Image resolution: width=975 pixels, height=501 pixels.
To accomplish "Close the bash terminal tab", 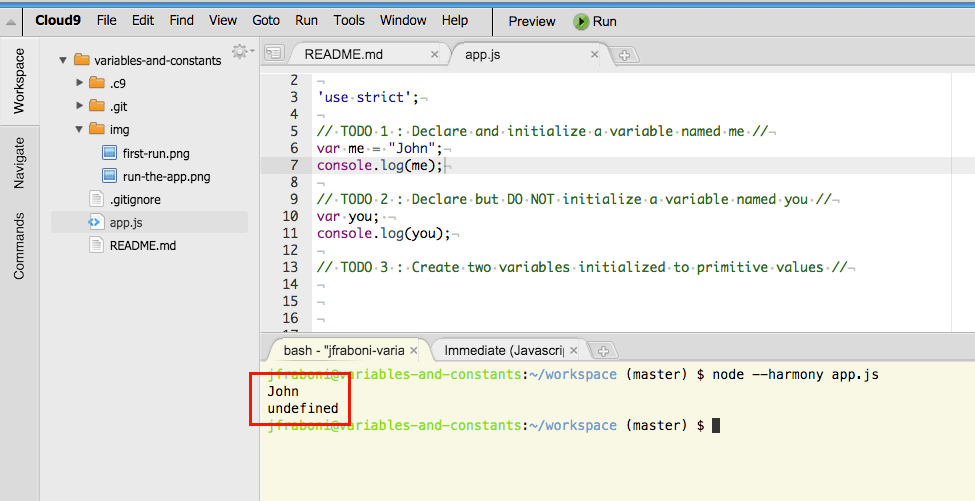I will (414, 351).
